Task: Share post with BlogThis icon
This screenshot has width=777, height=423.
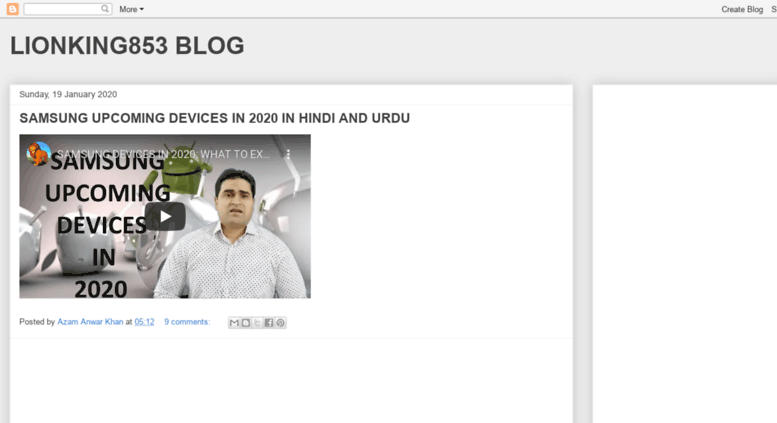Action: tap(246, 322)
